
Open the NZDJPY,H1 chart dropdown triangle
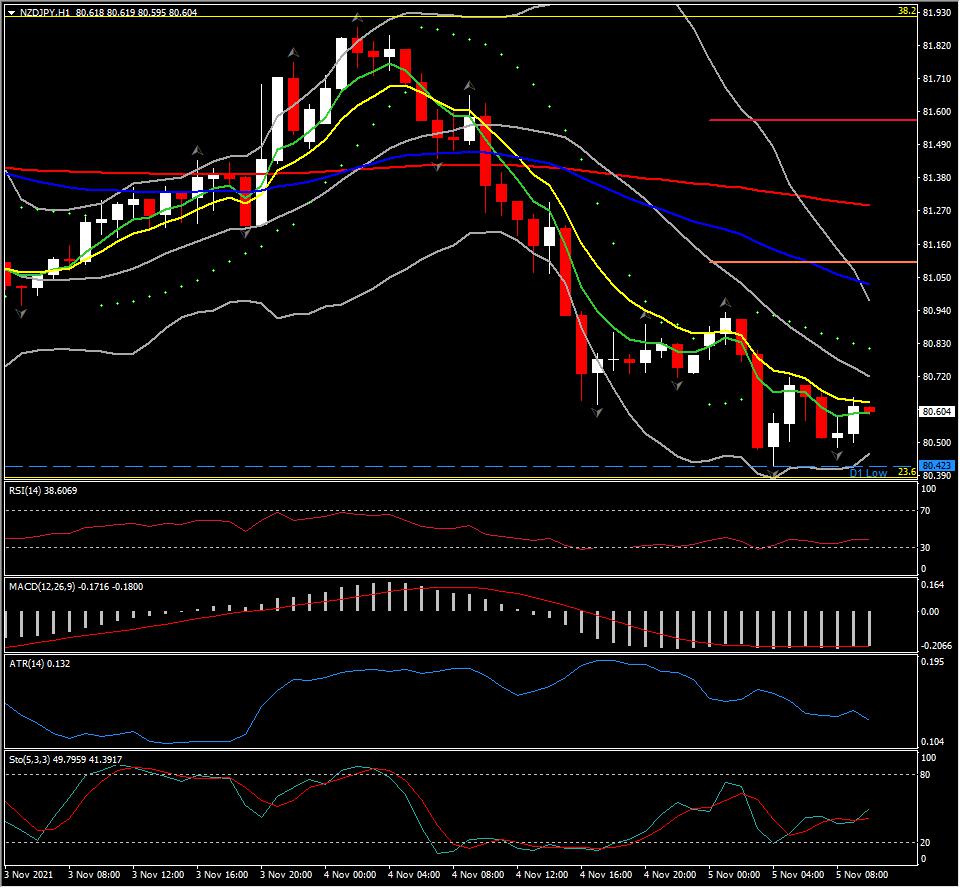(11, 12)
